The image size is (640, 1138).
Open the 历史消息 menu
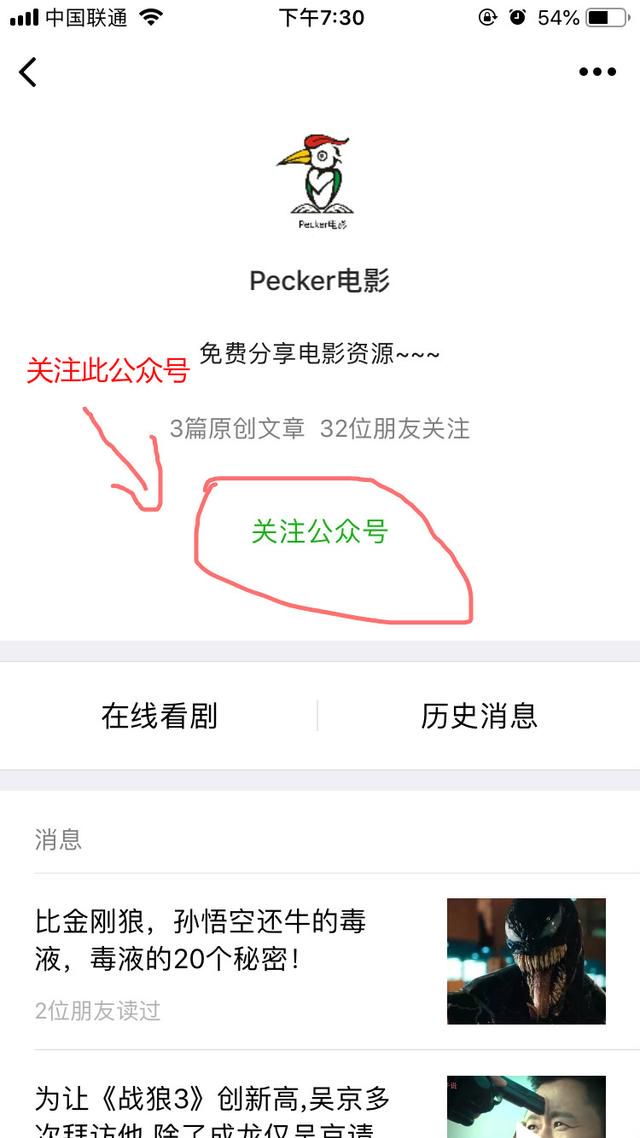point(479,716)
